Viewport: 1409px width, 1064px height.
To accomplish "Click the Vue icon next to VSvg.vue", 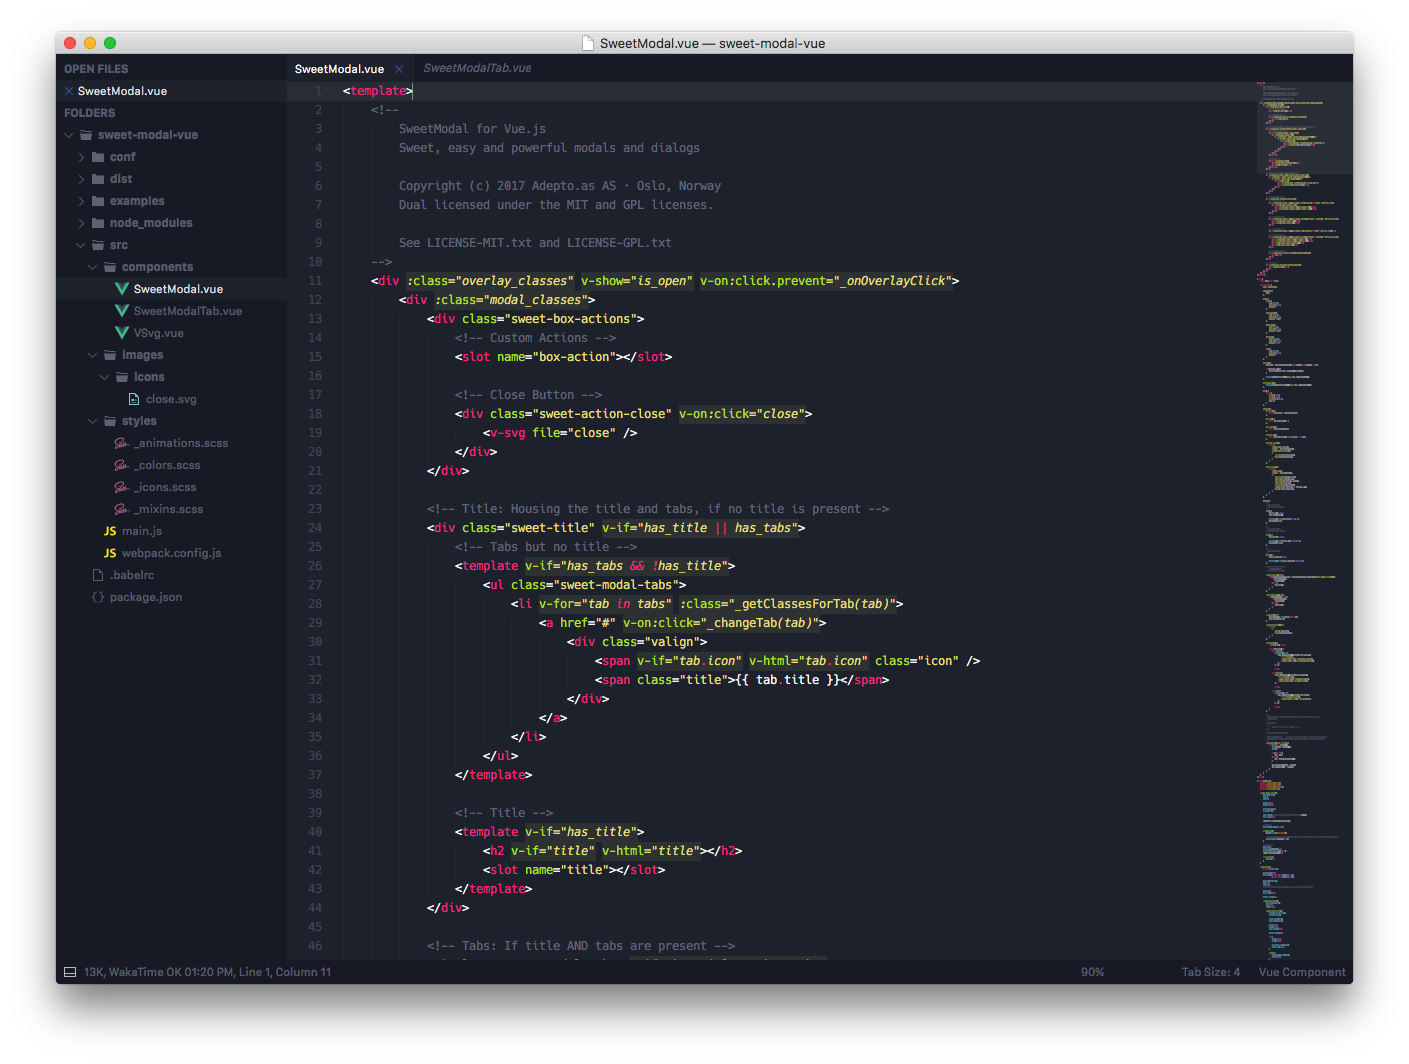I will click(x=121, y=333).
